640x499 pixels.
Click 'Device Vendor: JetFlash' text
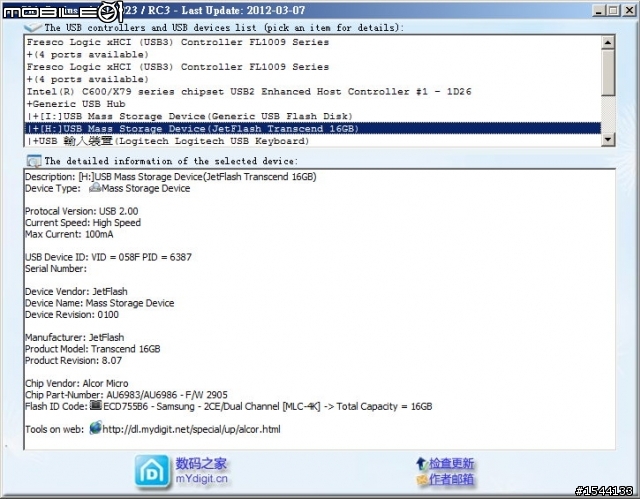coord(76,291)
